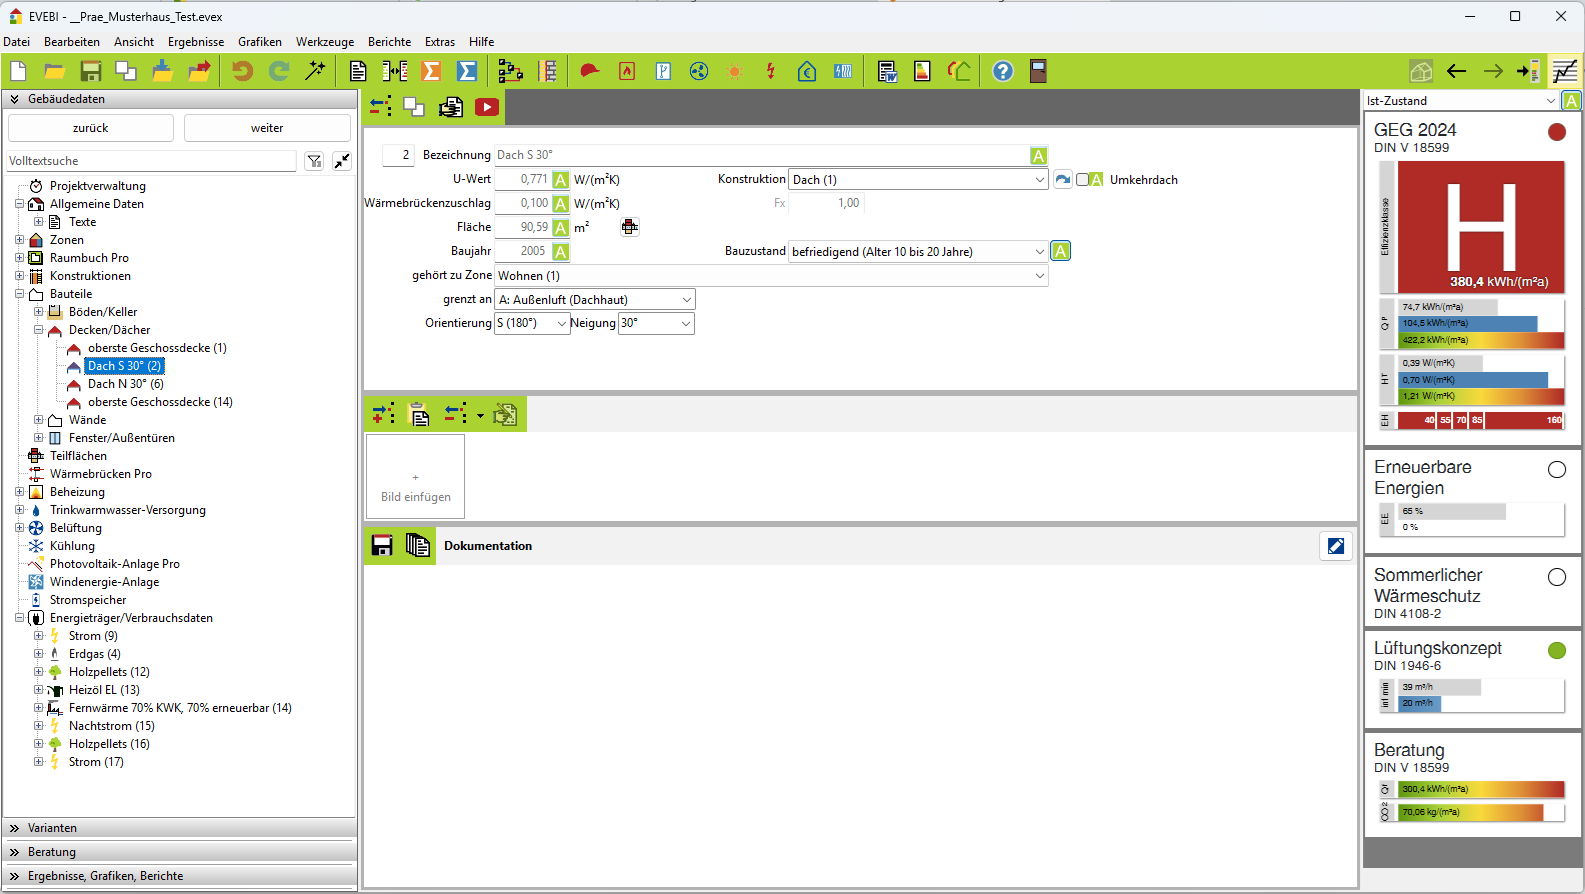1585x894 pixels.
Task: Click the orange sigma calculation icon
Action: tap(431, 71)
